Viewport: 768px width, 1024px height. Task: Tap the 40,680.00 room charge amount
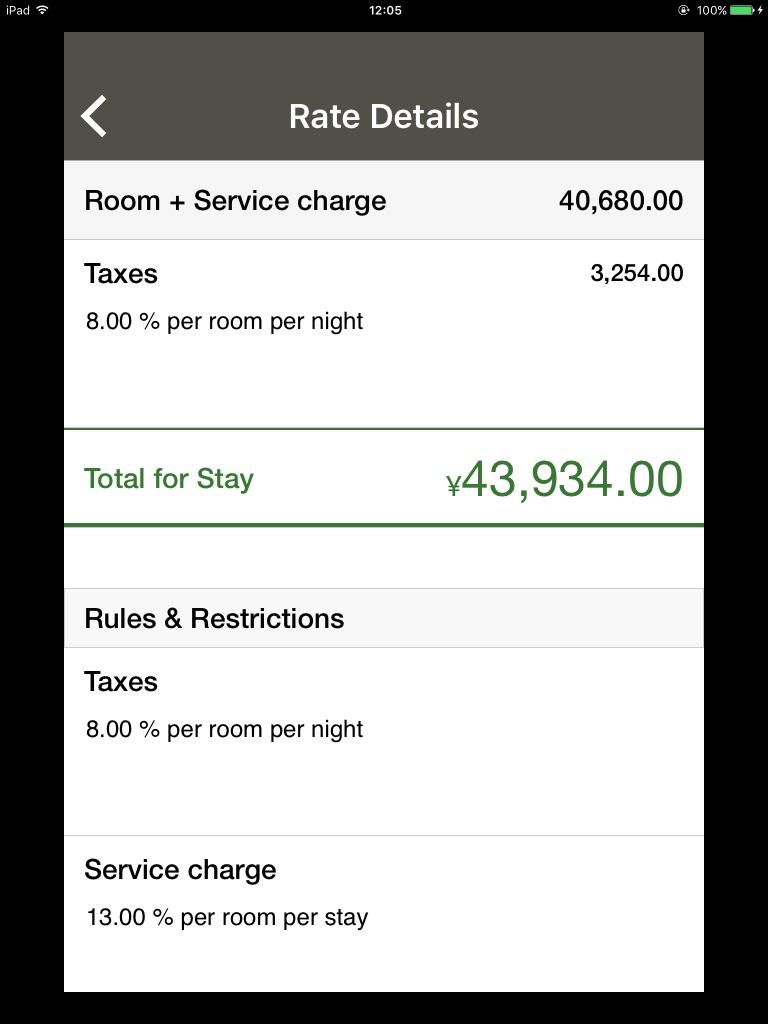point(620,200)
